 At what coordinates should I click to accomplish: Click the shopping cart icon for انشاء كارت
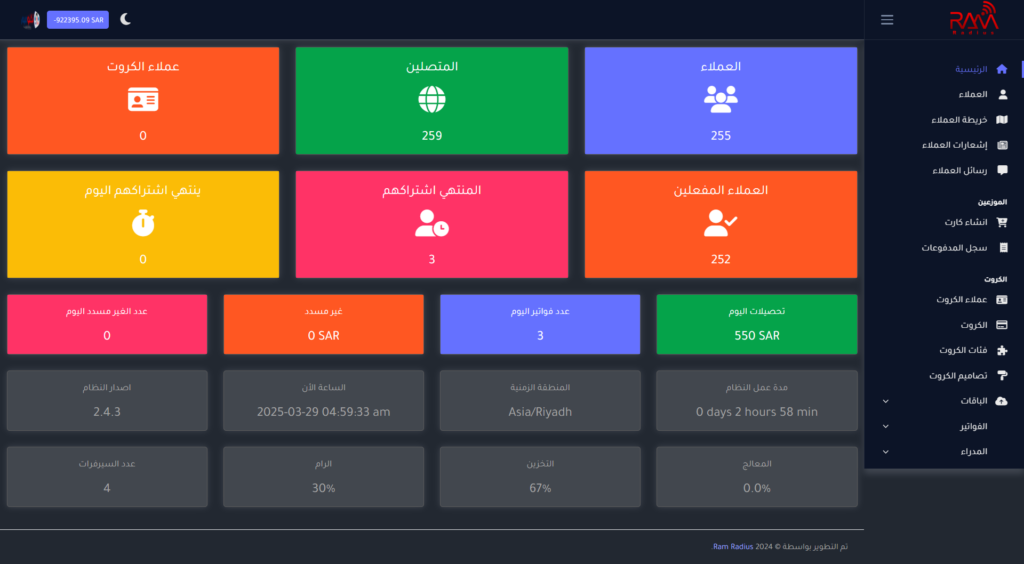(1002, 222)
